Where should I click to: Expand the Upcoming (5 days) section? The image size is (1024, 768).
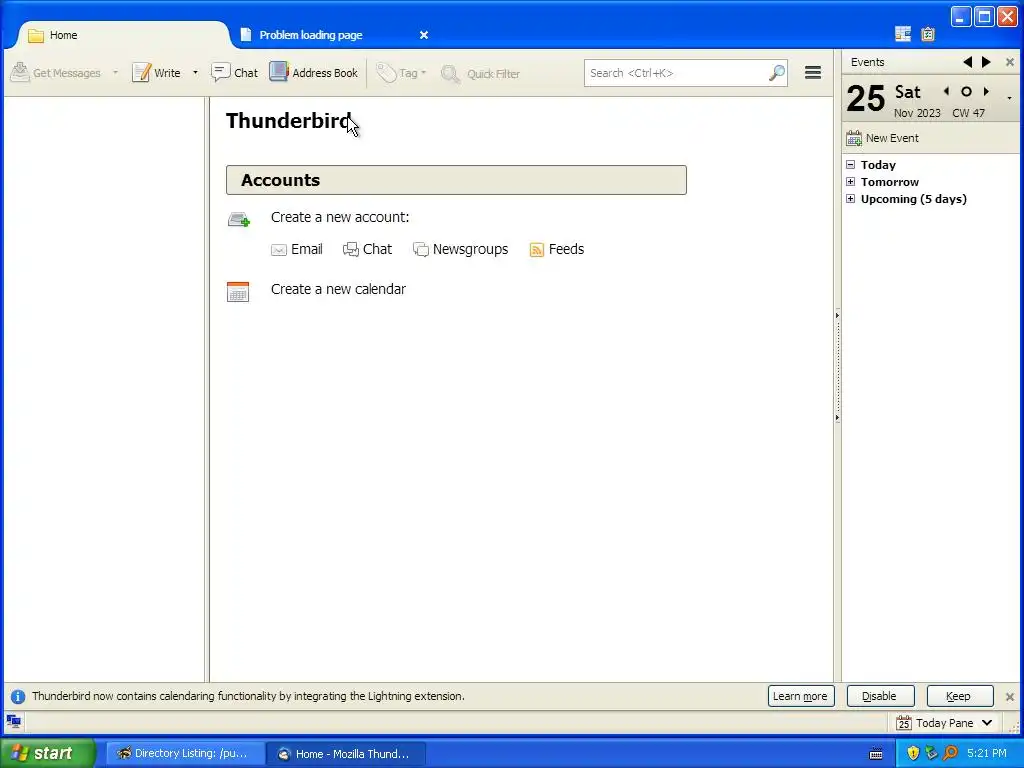(x=850, y=199)
